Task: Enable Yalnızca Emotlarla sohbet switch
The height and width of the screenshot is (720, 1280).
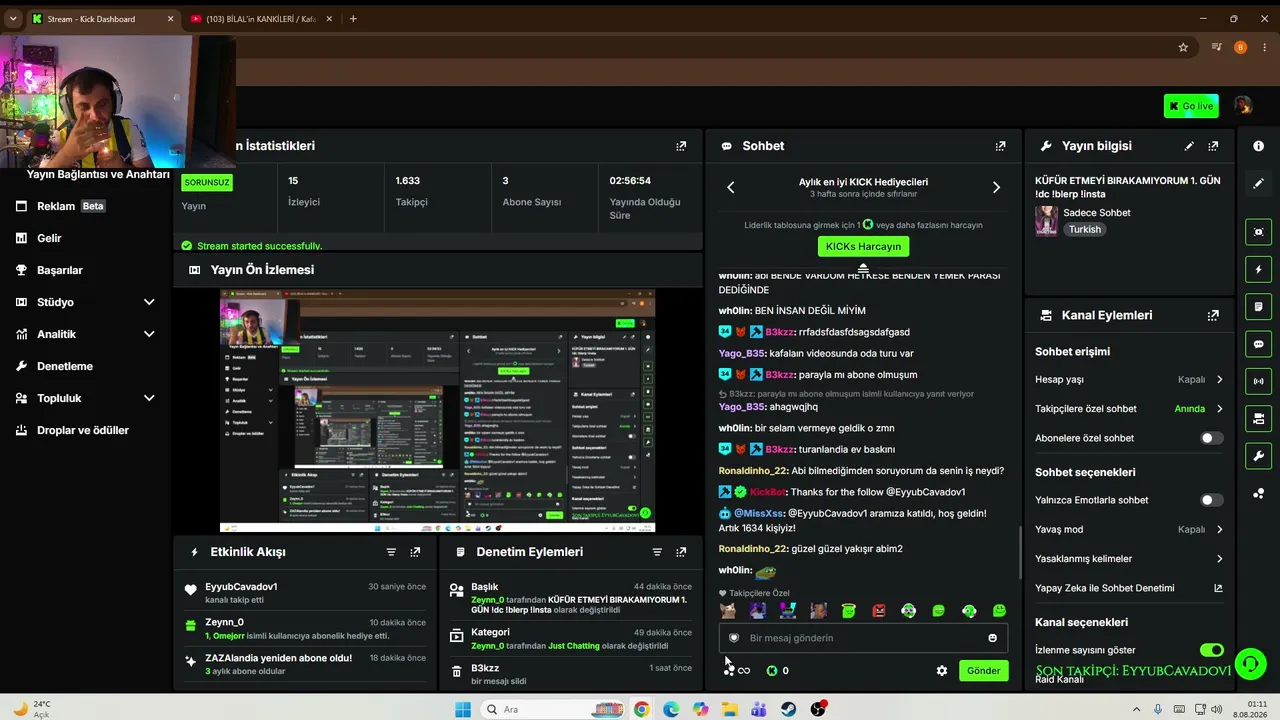Action: (1211, 500)
